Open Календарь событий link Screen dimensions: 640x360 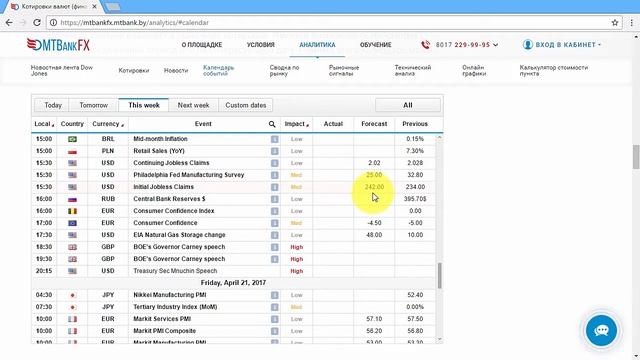click(x=218, y=71)
